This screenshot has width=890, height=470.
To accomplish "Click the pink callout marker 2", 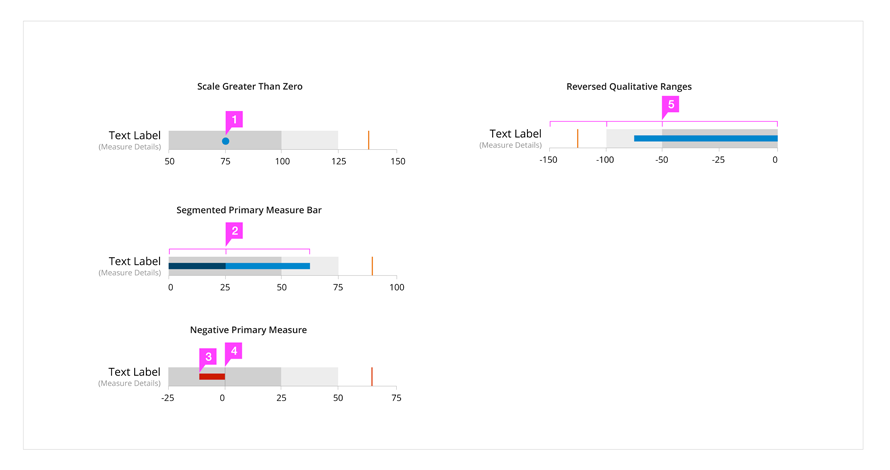I will click(x=234, y=231).
